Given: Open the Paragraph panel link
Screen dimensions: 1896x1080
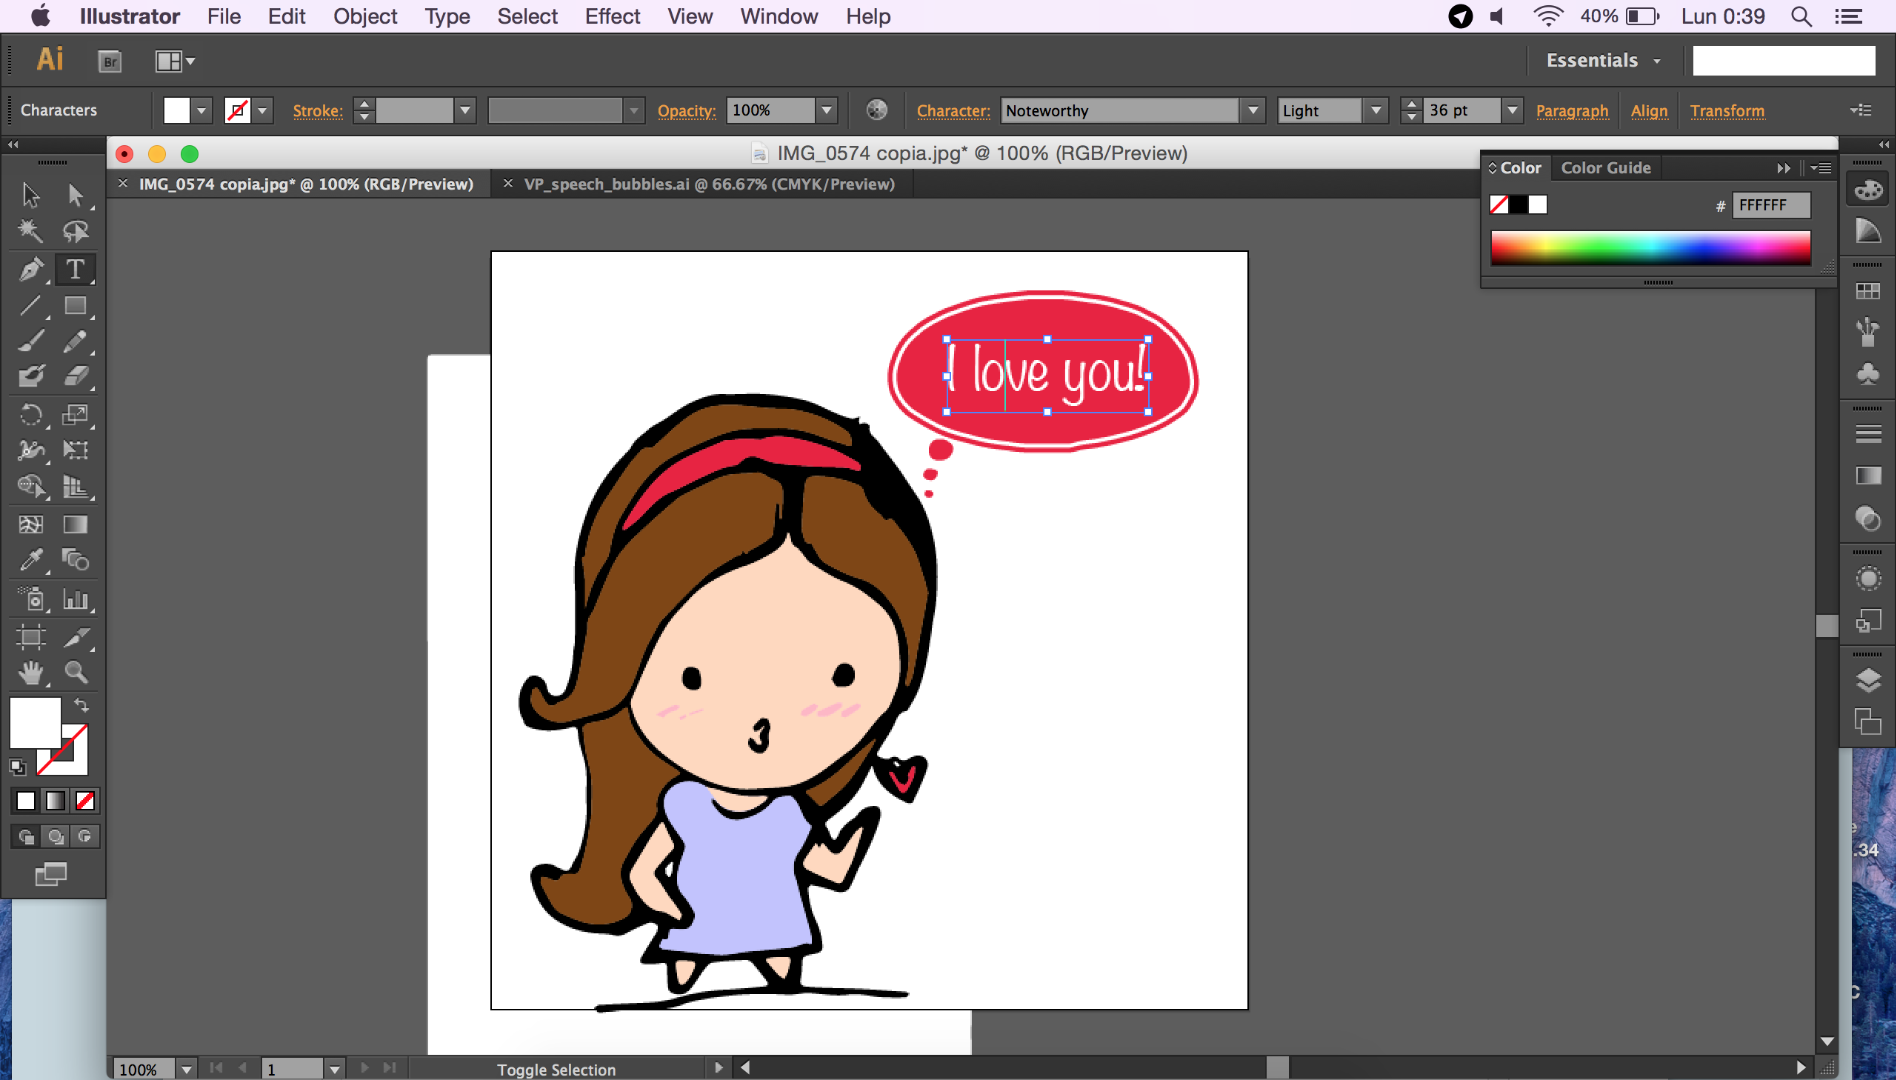Looking at the screenshot, I should point(1572,111).
